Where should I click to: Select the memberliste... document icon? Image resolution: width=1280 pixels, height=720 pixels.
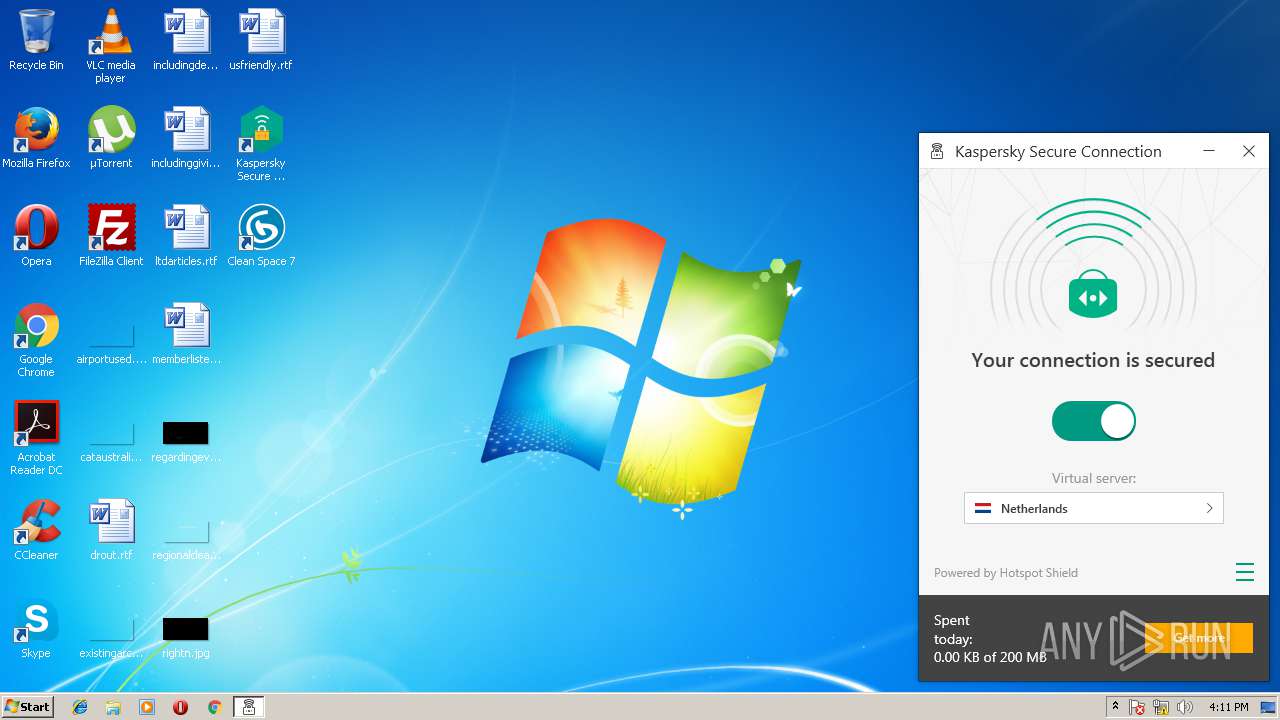point(186,334)
